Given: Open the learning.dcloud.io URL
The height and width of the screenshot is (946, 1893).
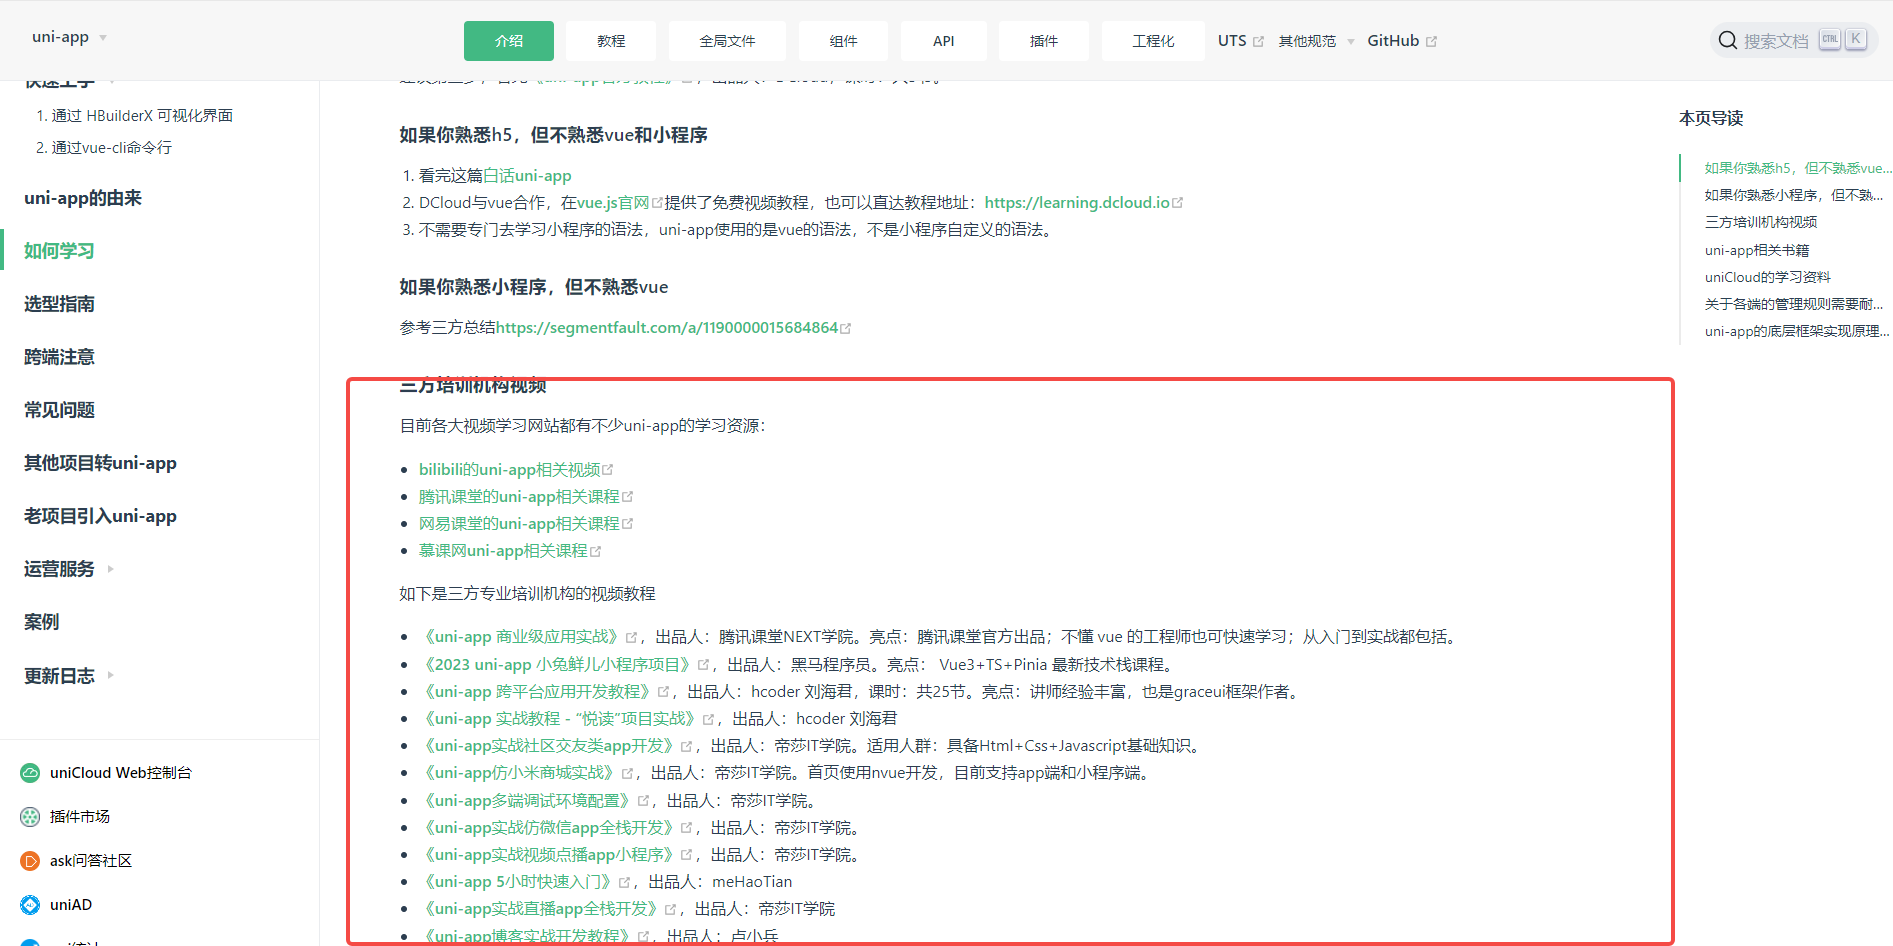Looking at the screenshot, I should [x=1077, y=203].
